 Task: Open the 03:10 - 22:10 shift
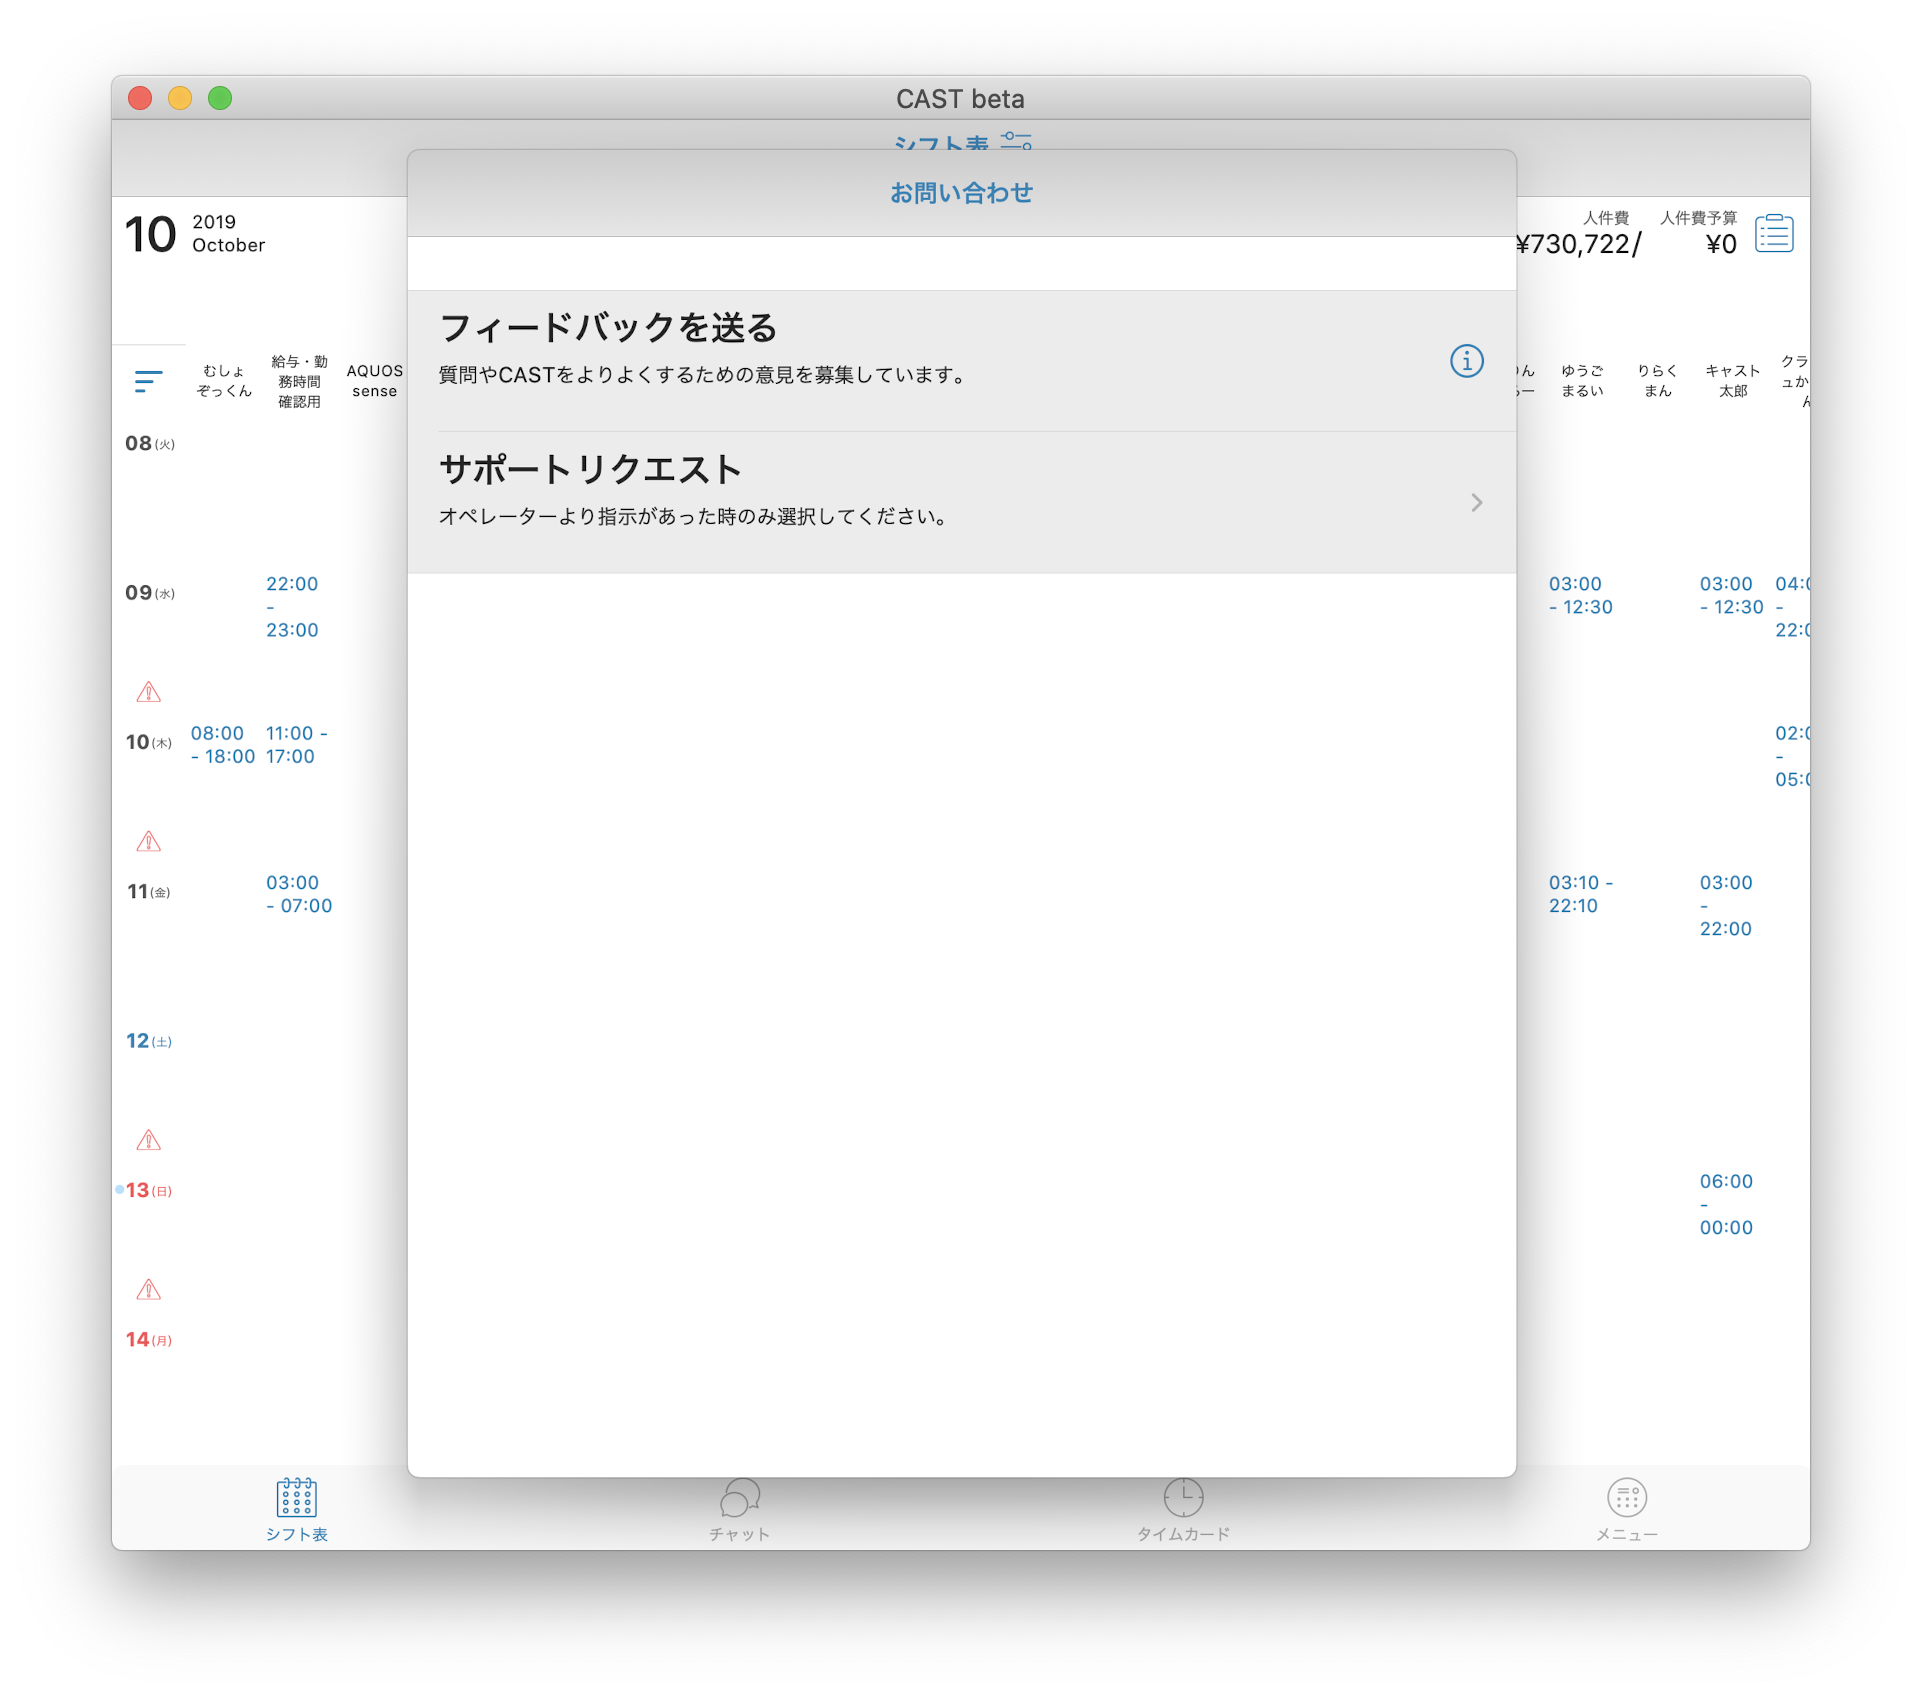click(1581, 894)
